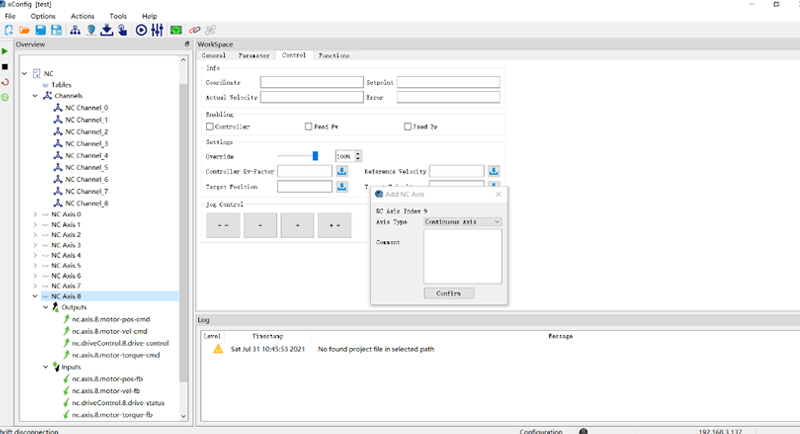Collapse the Channels tree node

[35, 96]
